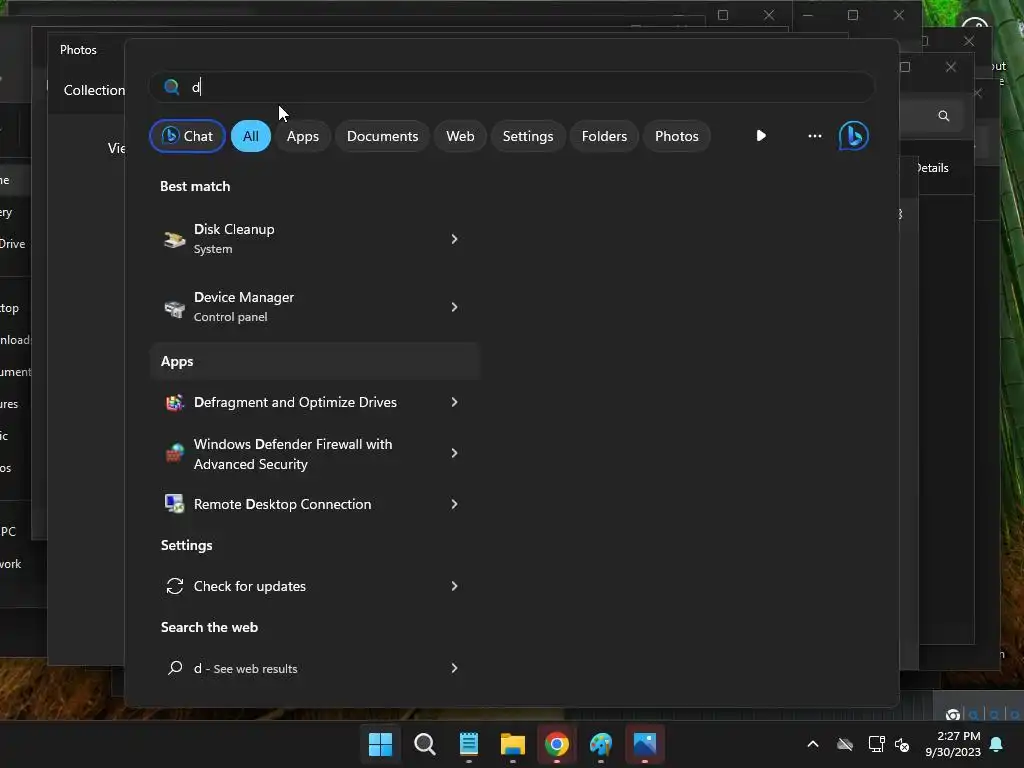Expand 'd - See web results' chevron
The width and height of the screenshot is (1024, 768).
455,668
